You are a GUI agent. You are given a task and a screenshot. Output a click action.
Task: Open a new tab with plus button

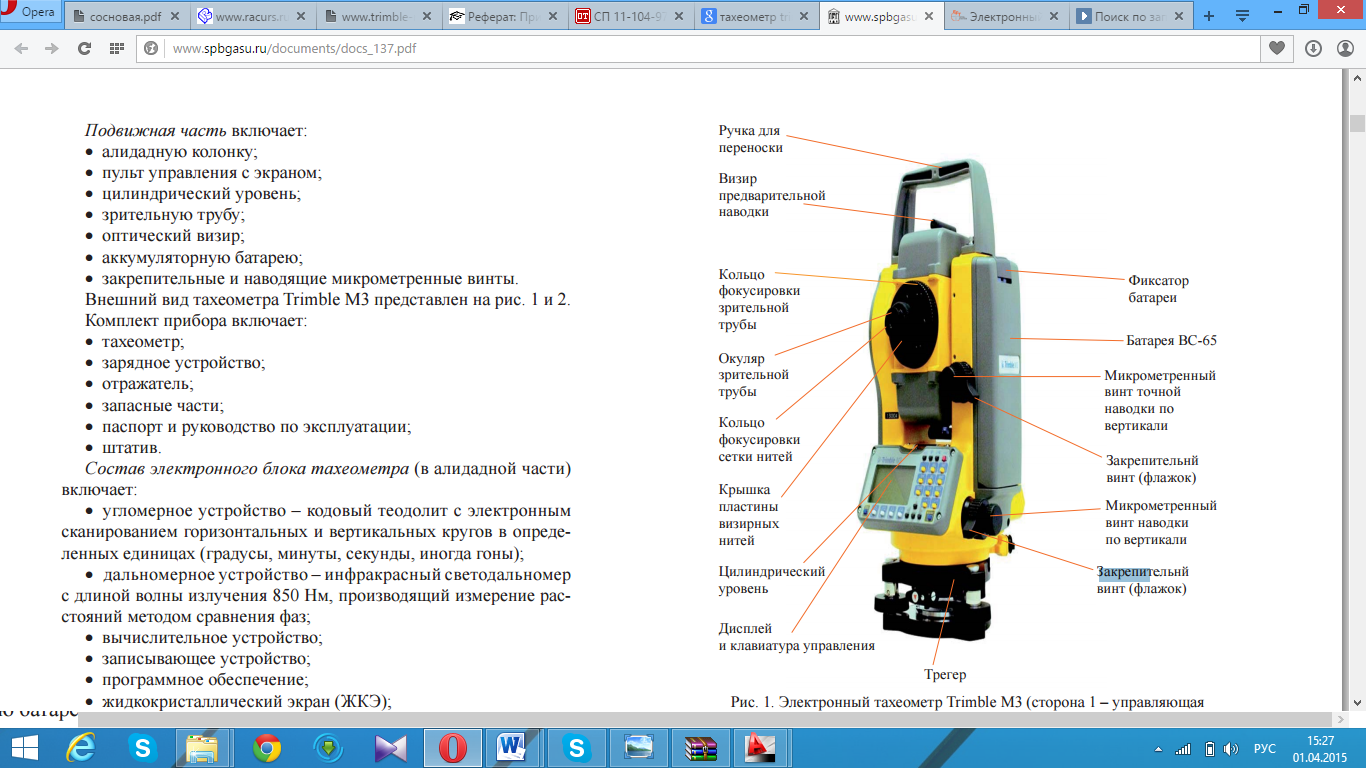tap(1208, 17)
